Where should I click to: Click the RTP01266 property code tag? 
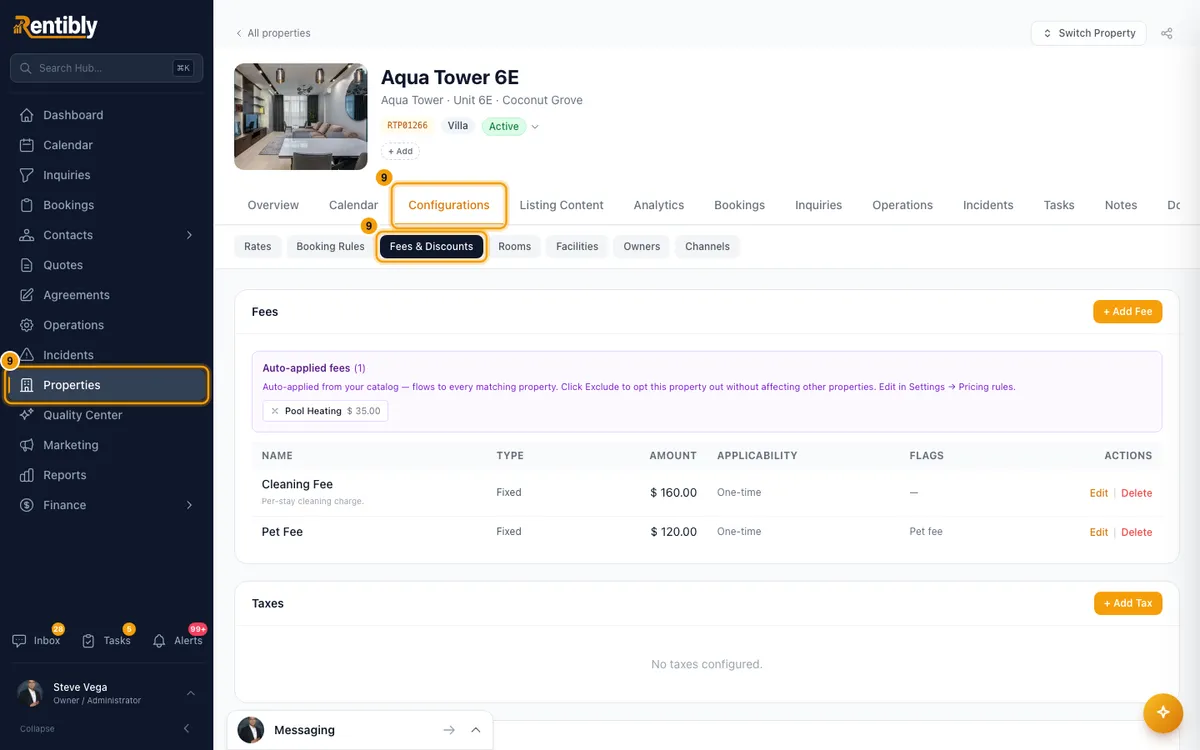click(407, 126)
